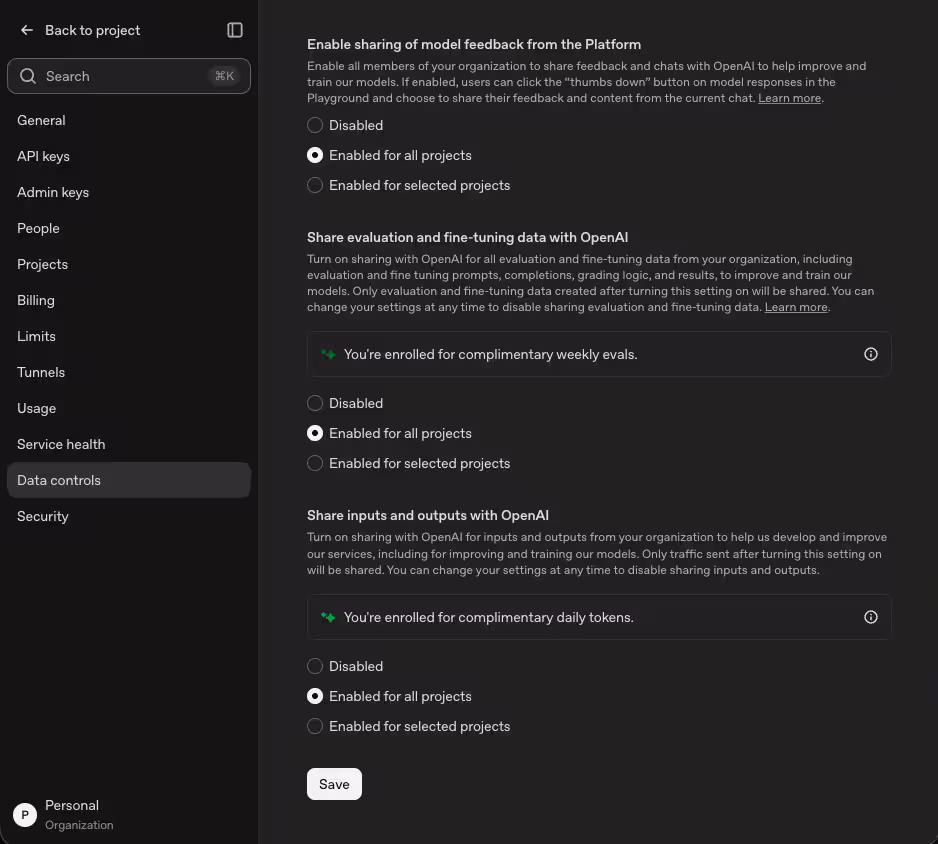The width and height of the screenshot is (938, 844).
Task: Open Learn more link for model feedback sharing
Action: pos(789,98)
